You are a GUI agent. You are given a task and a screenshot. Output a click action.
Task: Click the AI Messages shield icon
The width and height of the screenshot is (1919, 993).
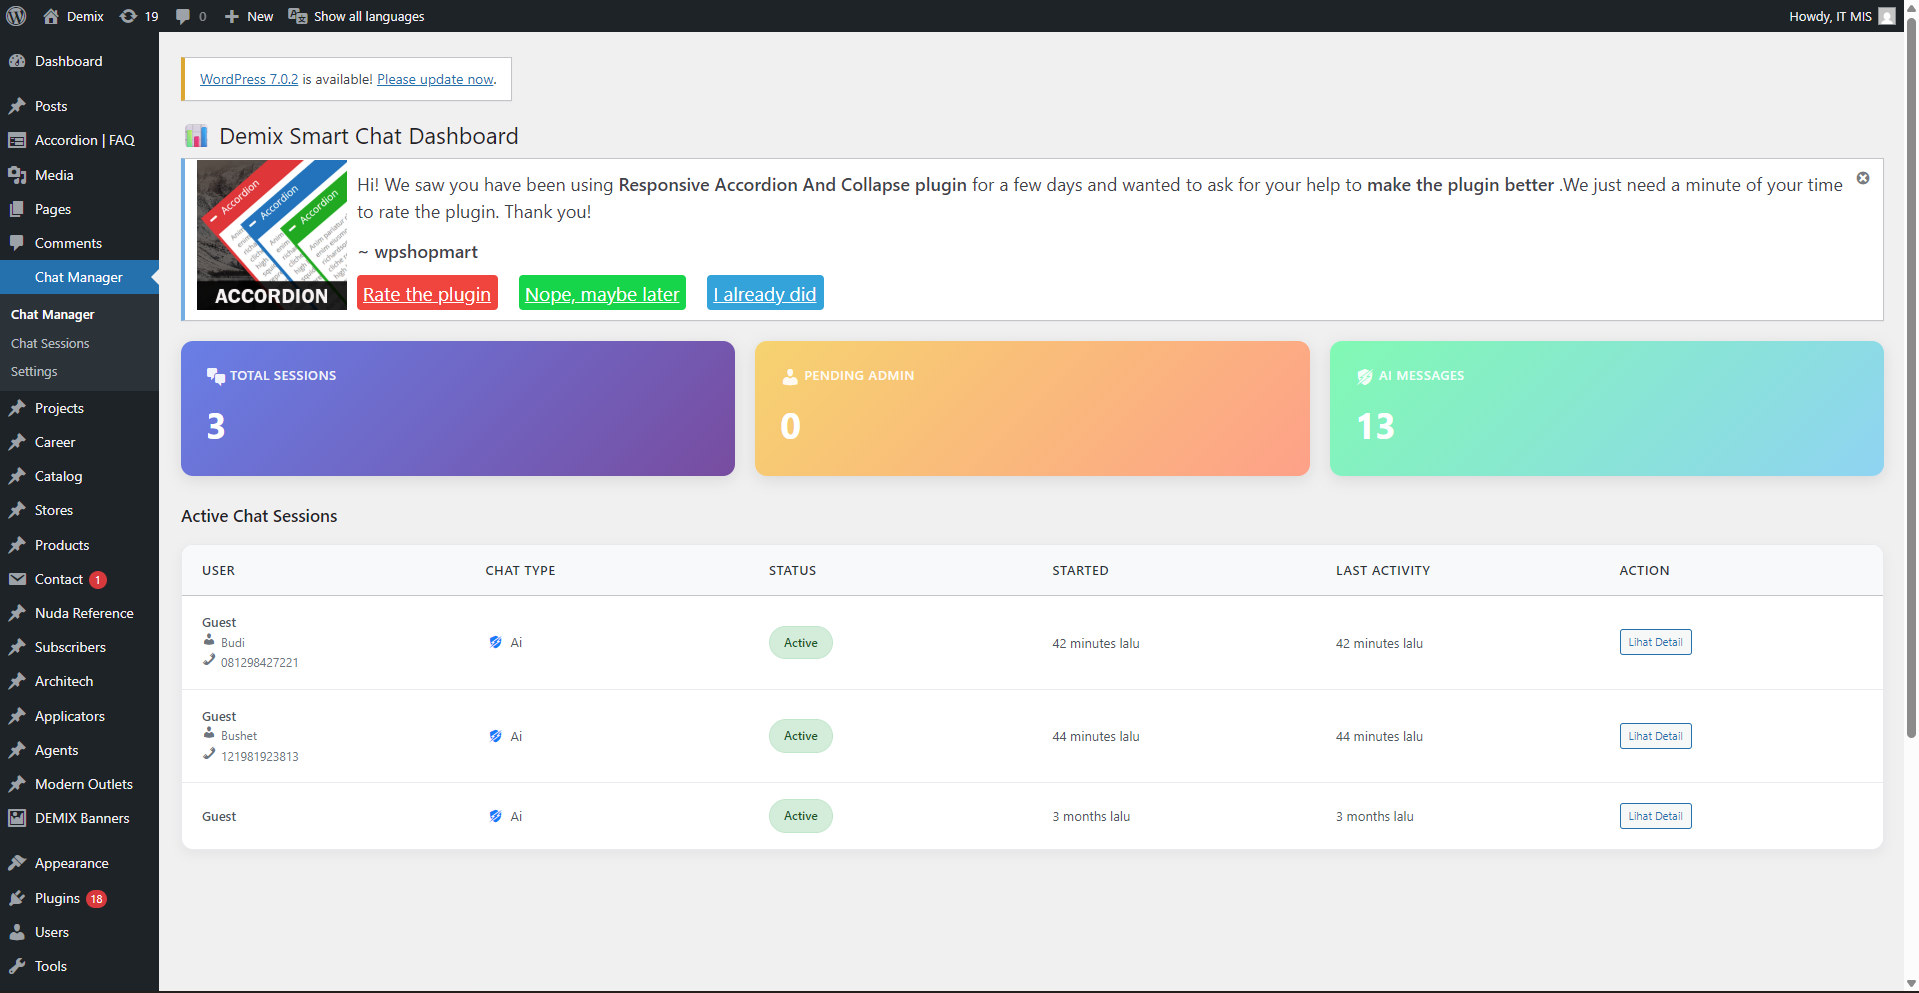point(1365,376)
